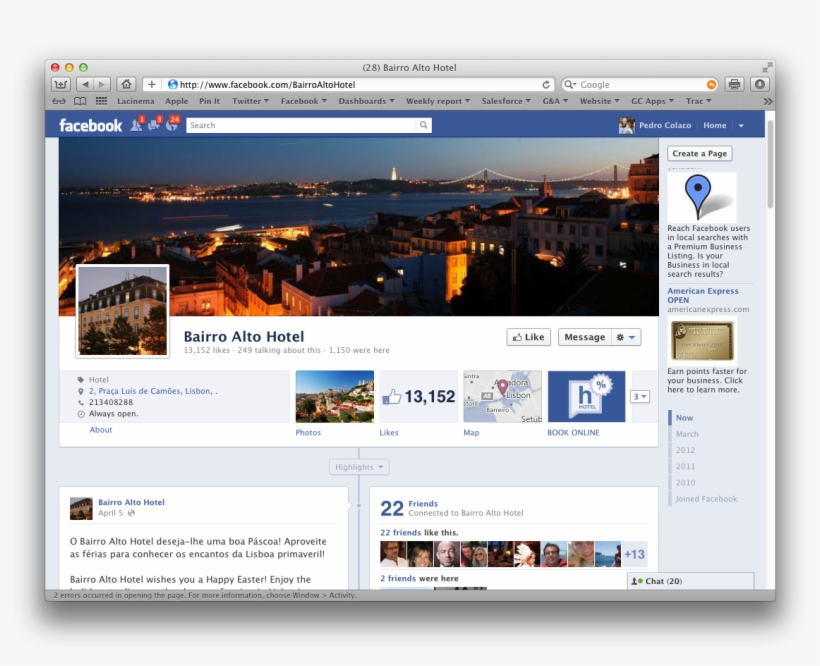Click the browser print icon
The height and width of the screenshot is (666, 820).
(x=734, y=84)
